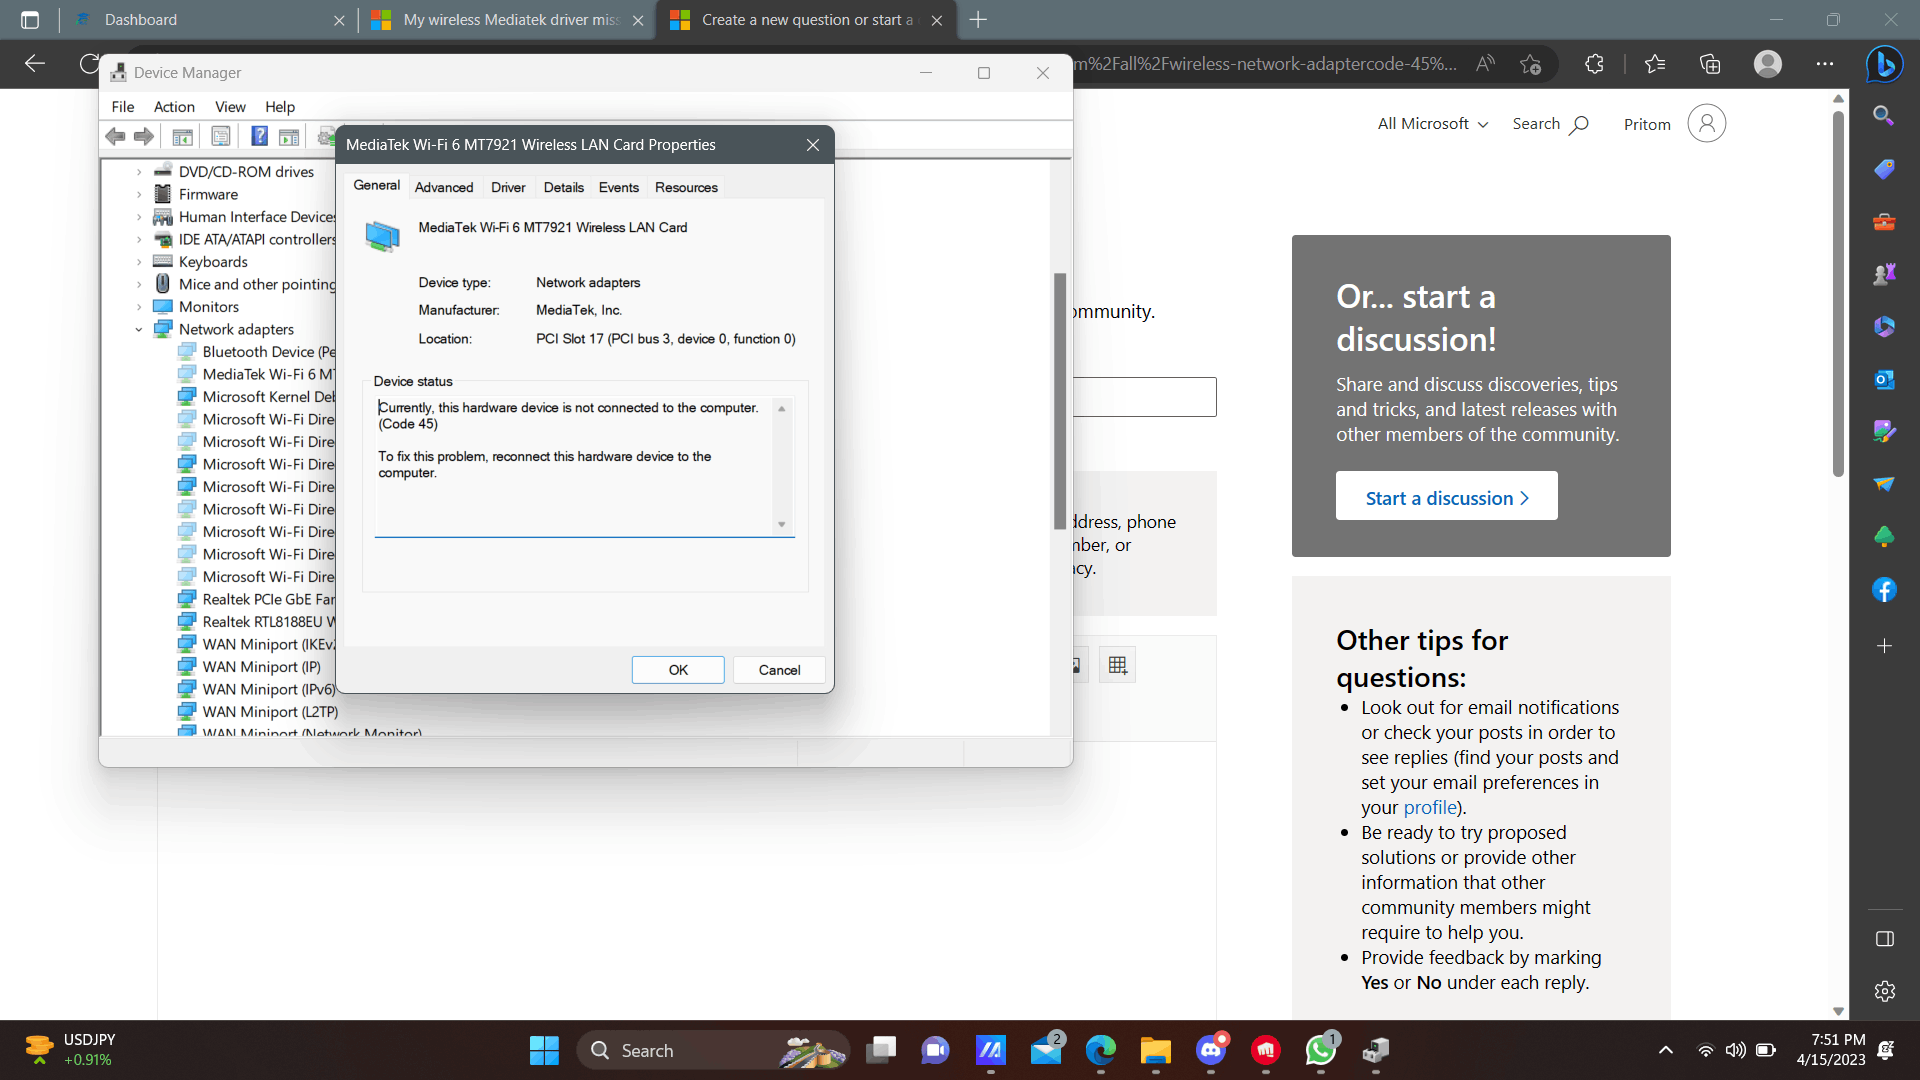1920x1080 pixels.
Task: Click the Edge Favorites star icon
Action: tap(1655, 64)
